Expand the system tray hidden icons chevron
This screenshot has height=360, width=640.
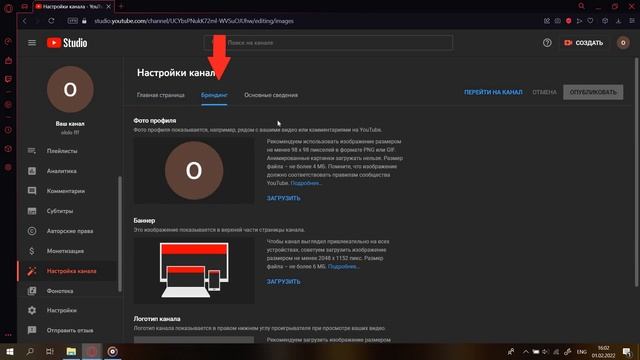(526, 352)
